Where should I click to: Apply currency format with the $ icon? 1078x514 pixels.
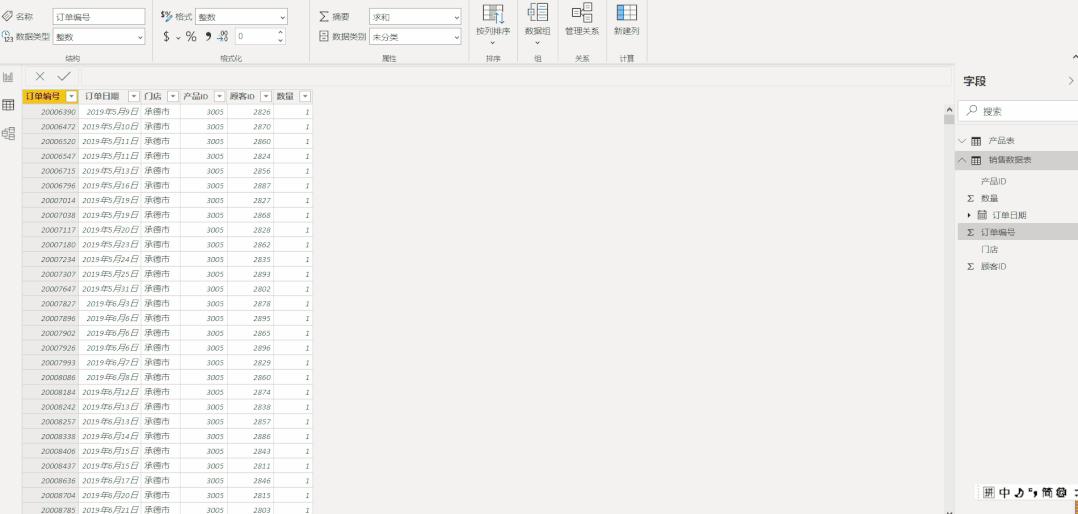[166, 36]
